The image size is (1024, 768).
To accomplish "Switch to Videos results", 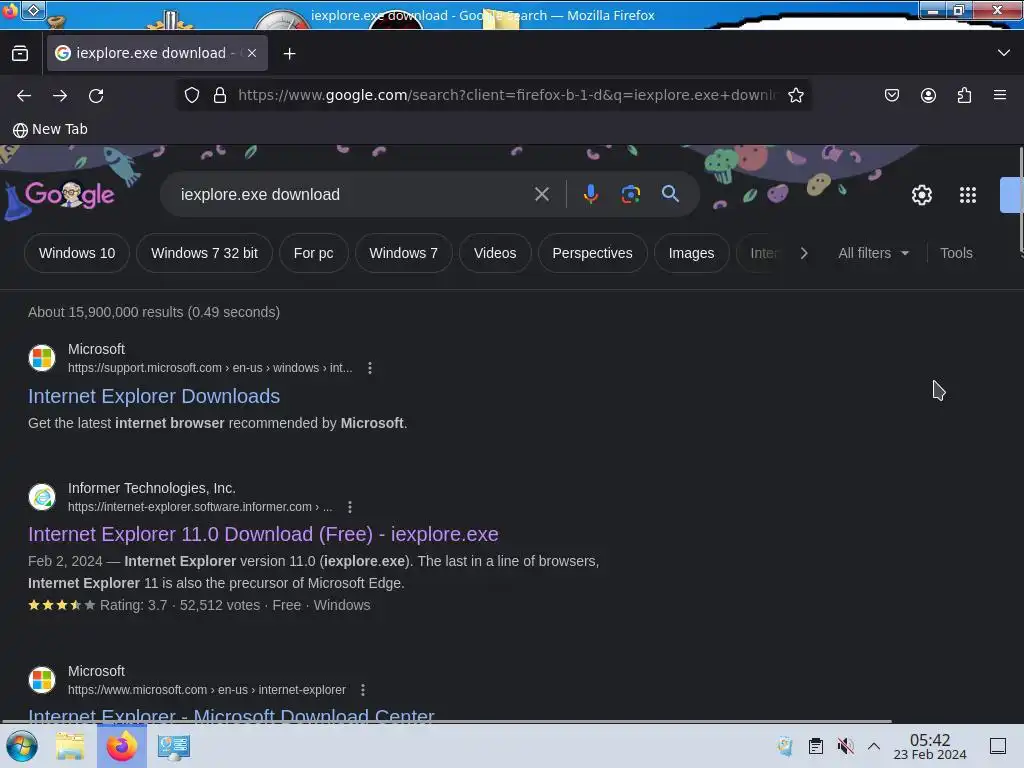I will pos(495,253).
